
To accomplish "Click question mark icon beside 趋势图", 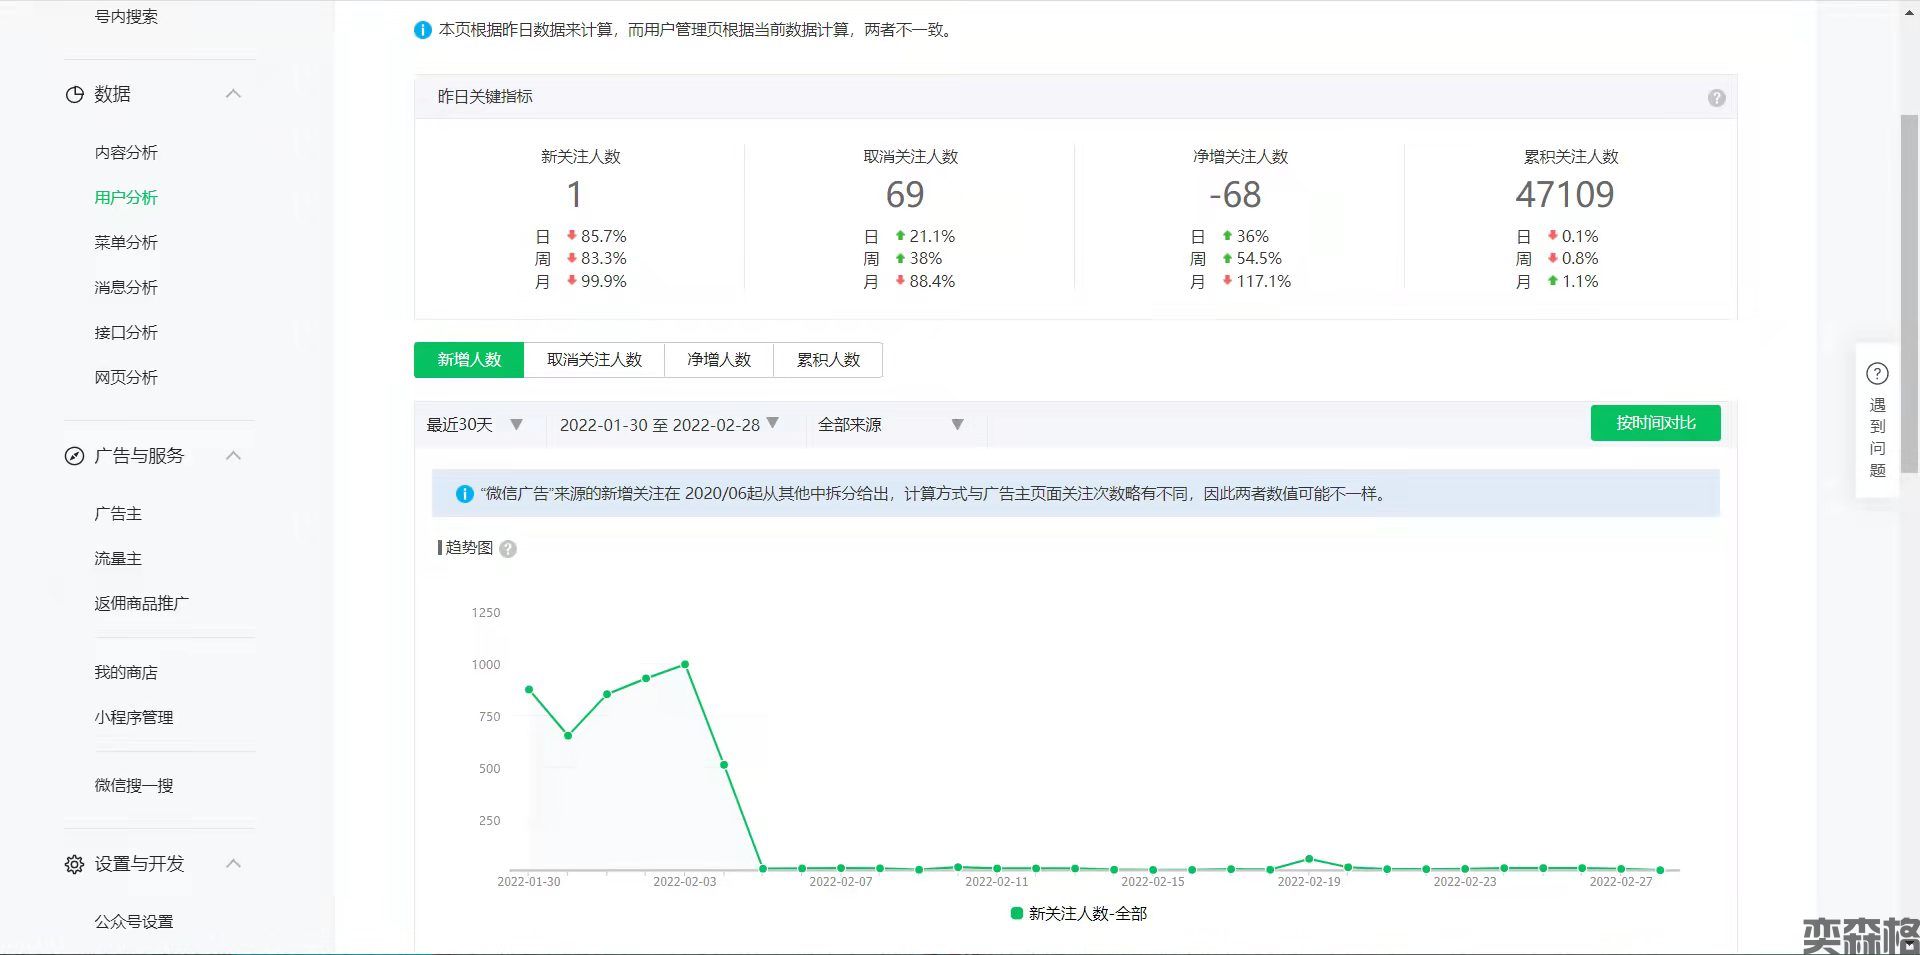I will (x=508, y=549).
